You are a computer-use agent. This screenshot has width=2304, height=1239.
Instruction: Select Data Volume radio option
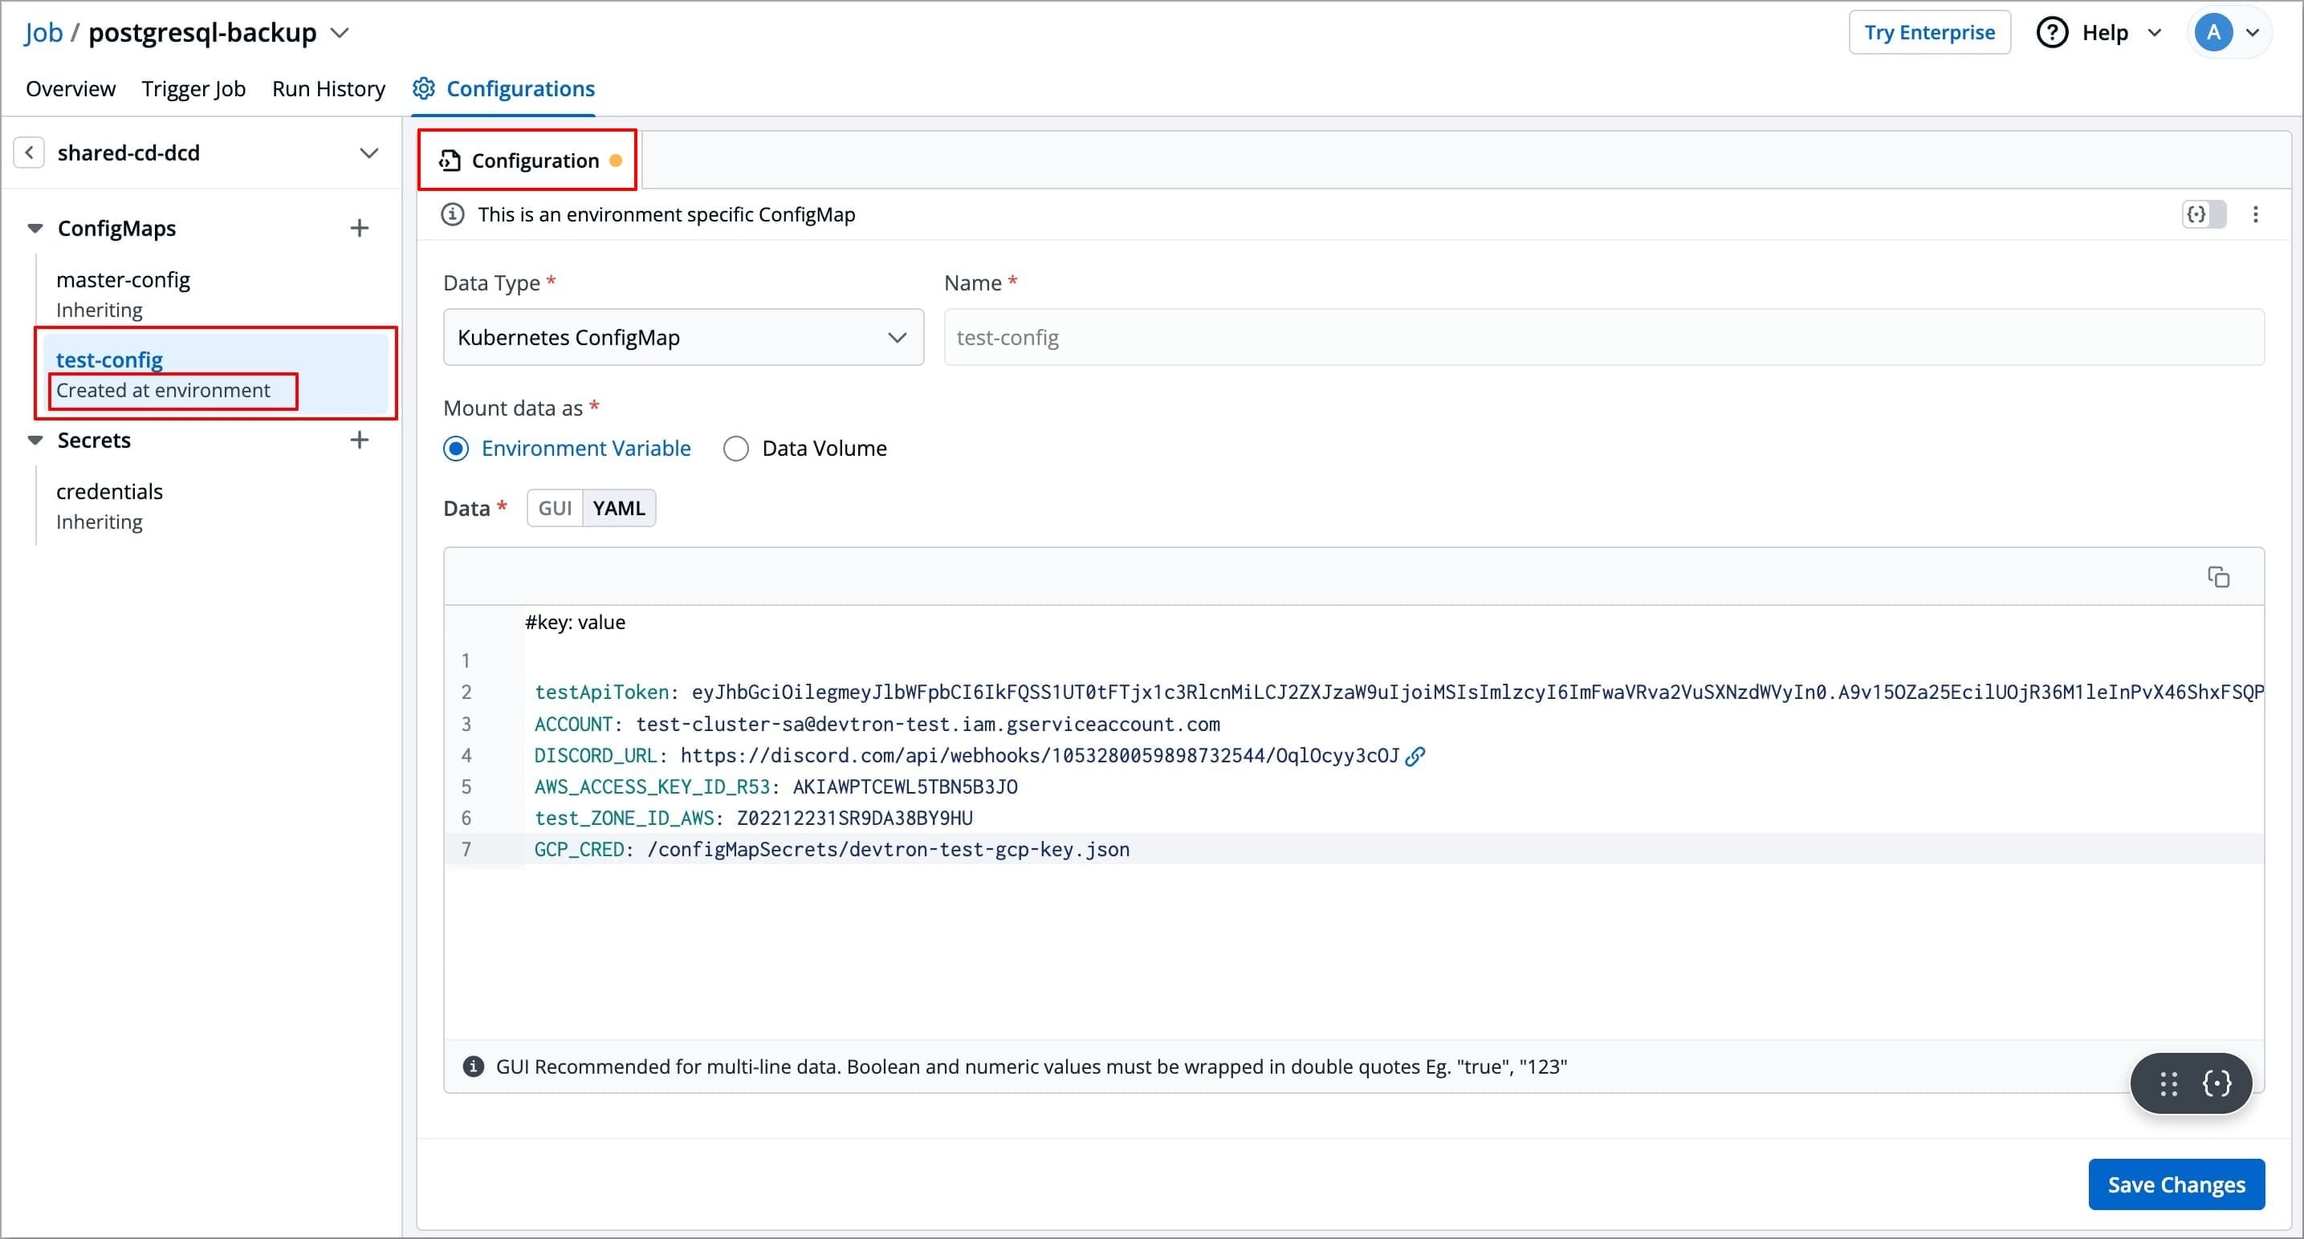click(x=736, y=448)
